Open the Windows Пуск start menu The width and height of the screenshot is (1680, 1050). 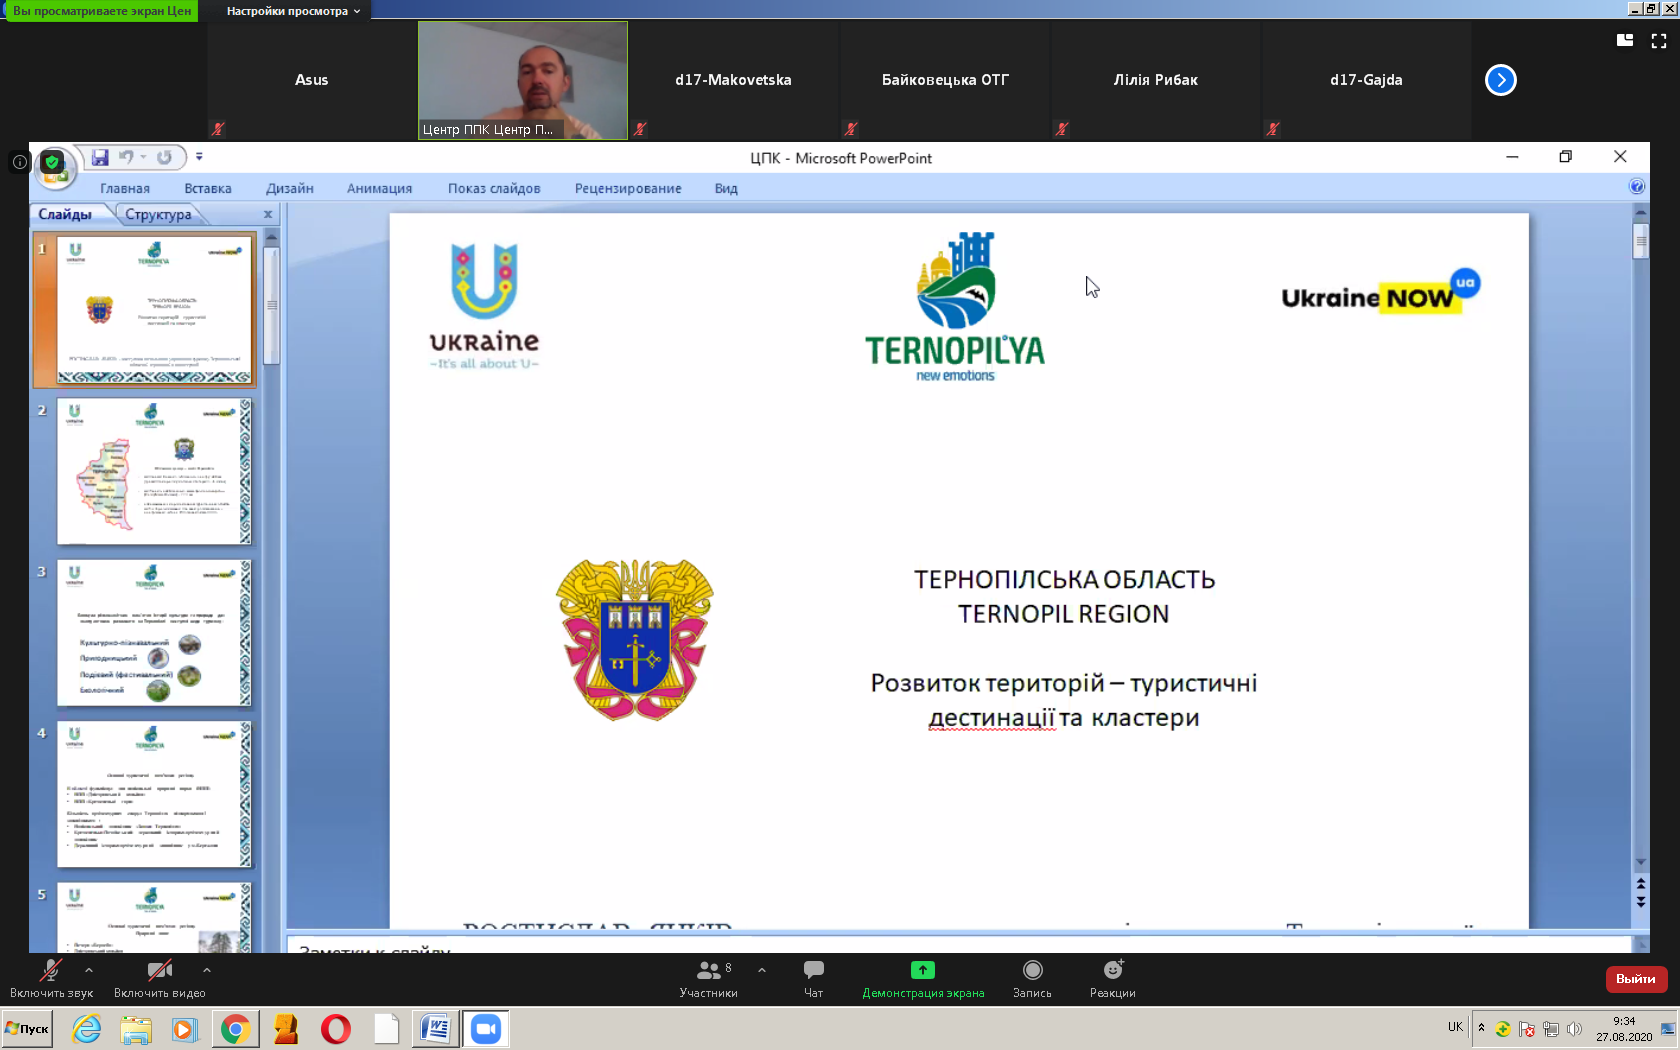coord(27,1029)
